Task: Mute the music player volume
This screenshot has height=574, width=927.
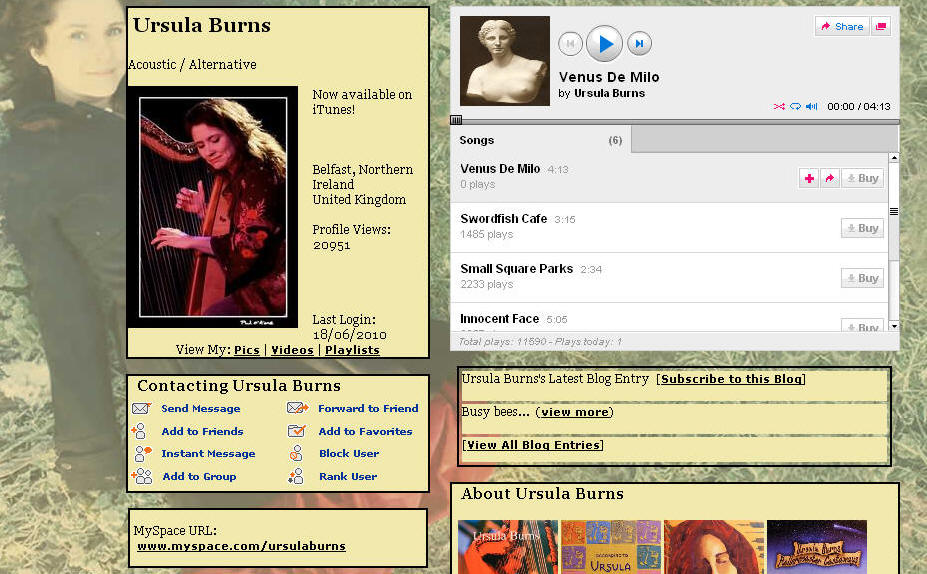Action: (x=811, y=107)
